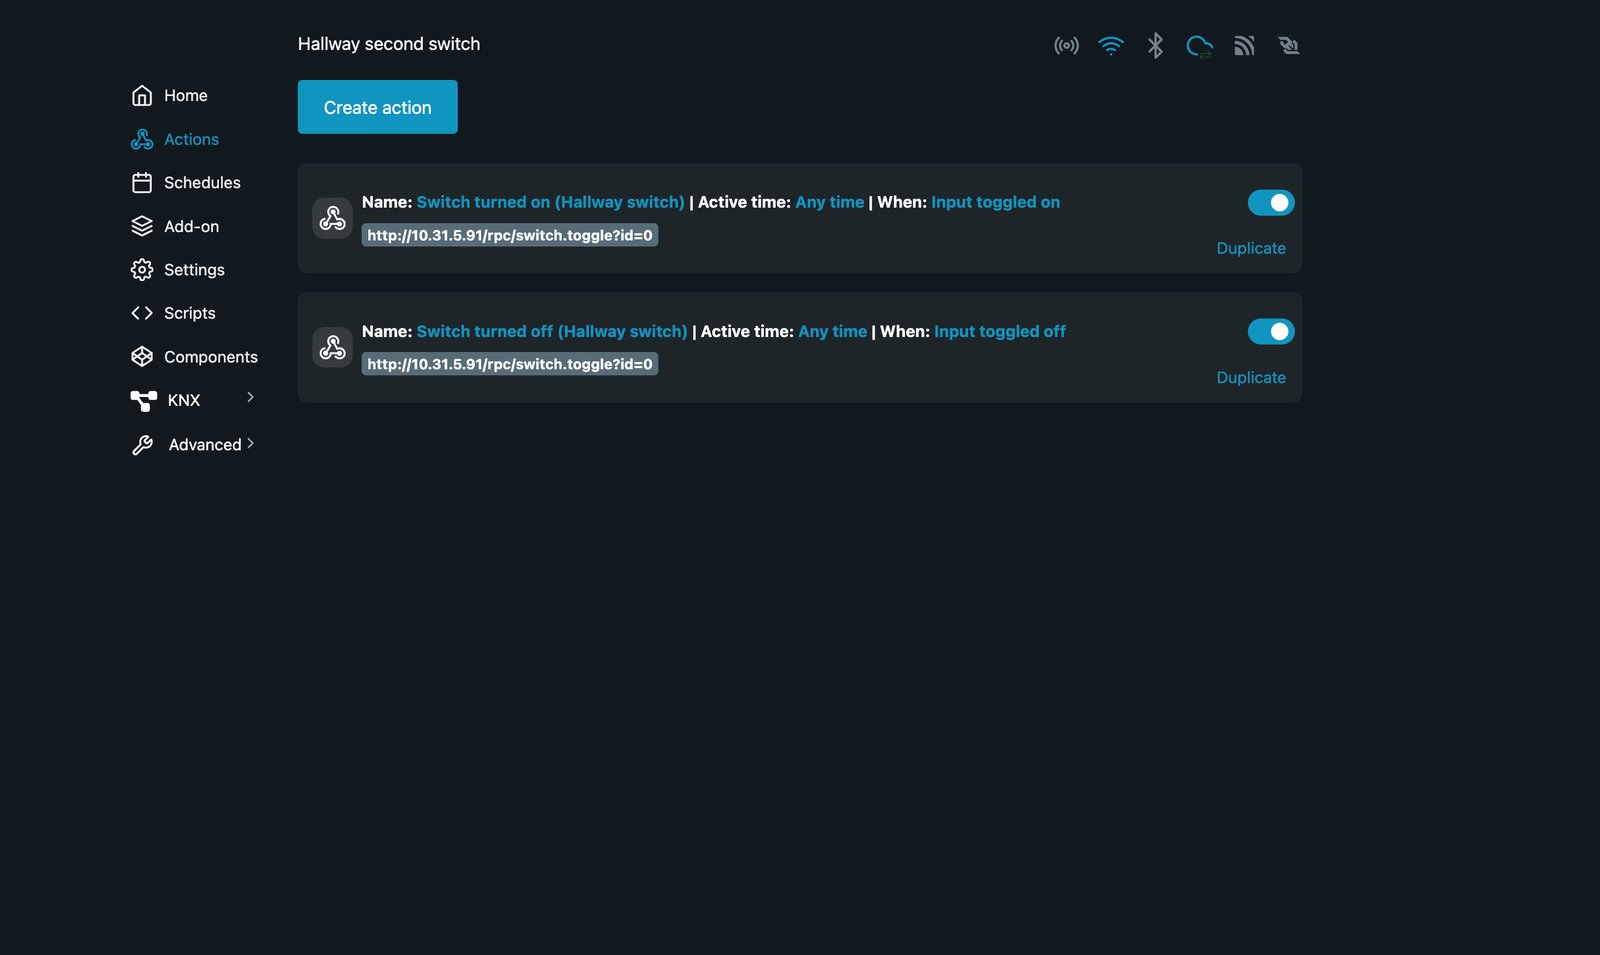Click the KNX network icon
This screenshot has width=1600, height=955.
[x=143, y=400]
